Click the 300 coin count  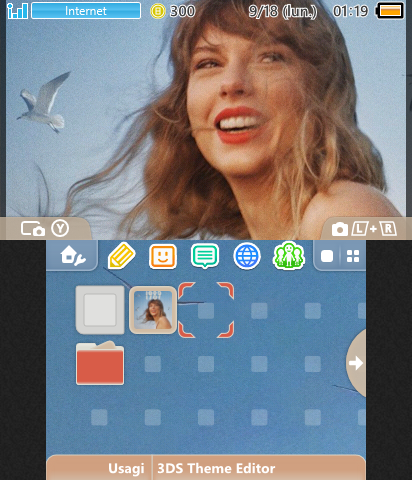[x=182, y=11]
